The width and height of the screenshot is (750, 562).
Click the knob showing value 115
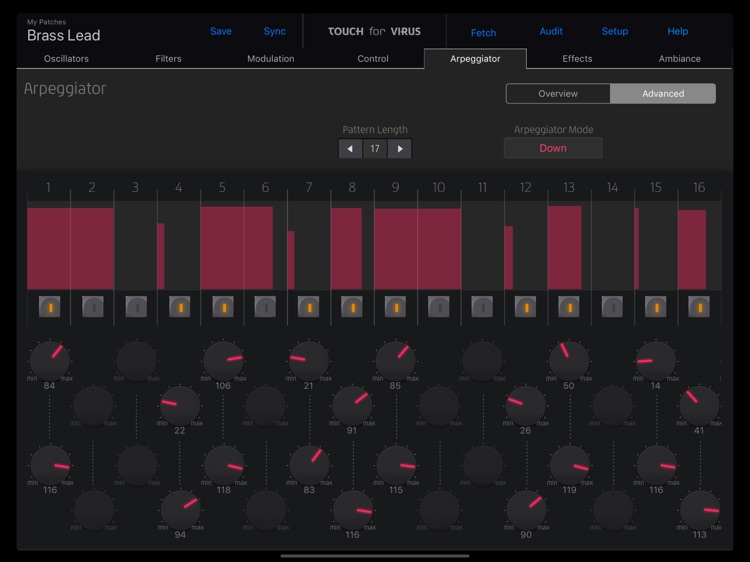[396, 465]
